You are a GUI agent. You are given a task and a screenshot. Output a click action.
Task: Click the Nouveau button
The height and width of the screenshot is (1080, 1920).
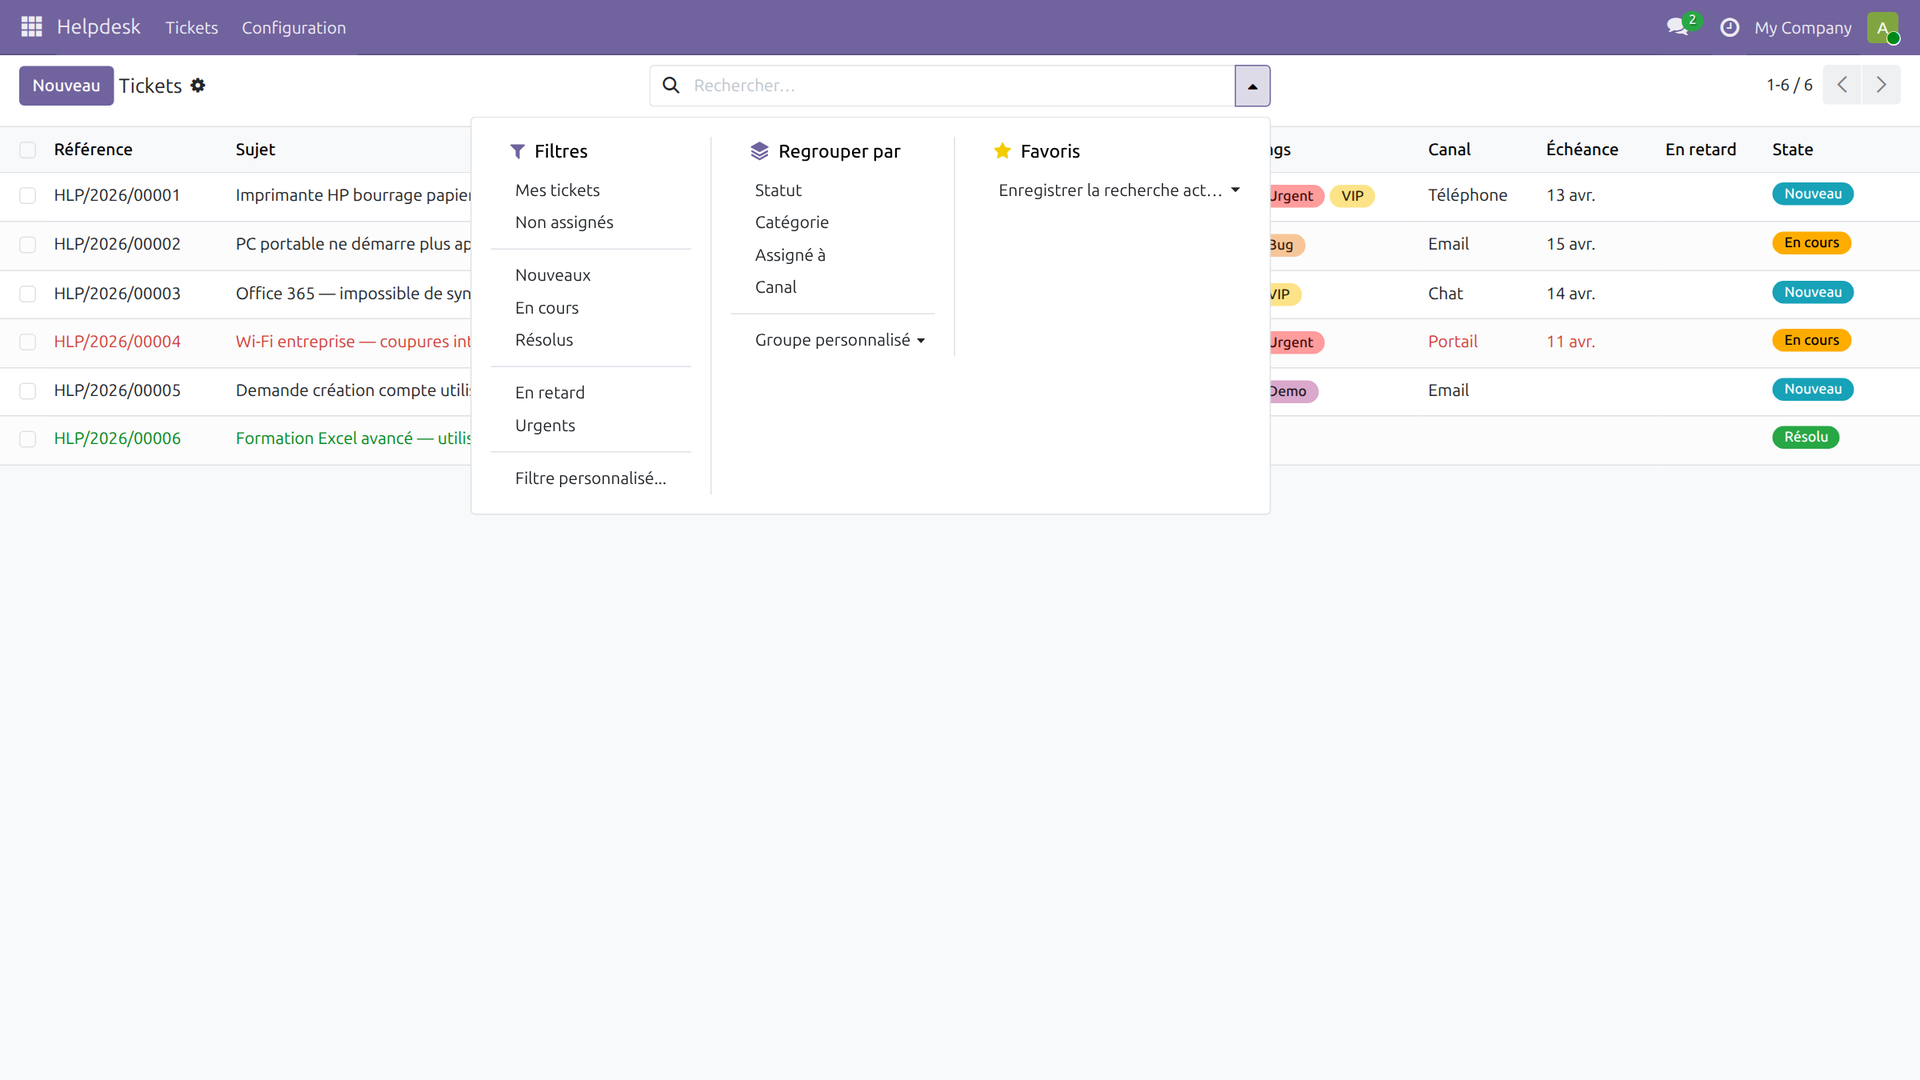point(66,85)
